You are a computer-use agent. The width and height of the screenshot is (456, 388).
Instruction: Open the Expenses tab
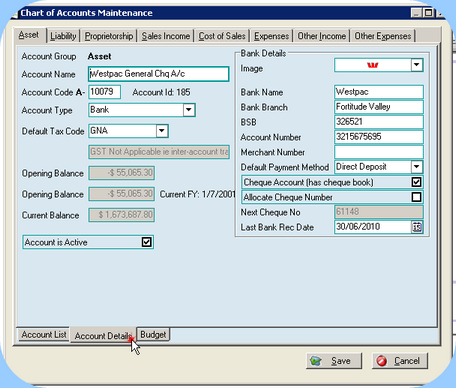(x=271, y=36)
